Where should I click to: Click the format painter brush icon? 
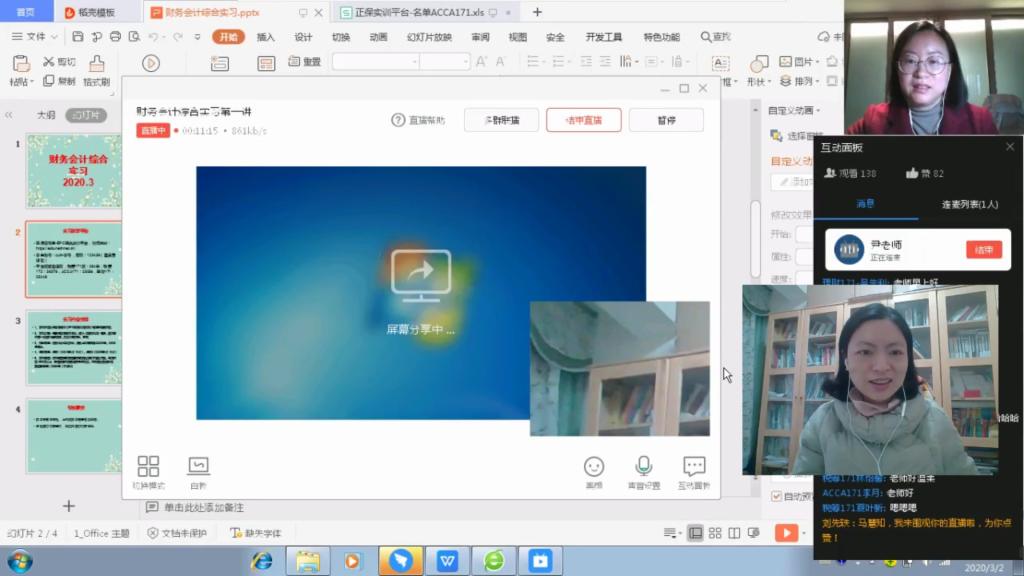pyautogui.click(x=97, y=64)
